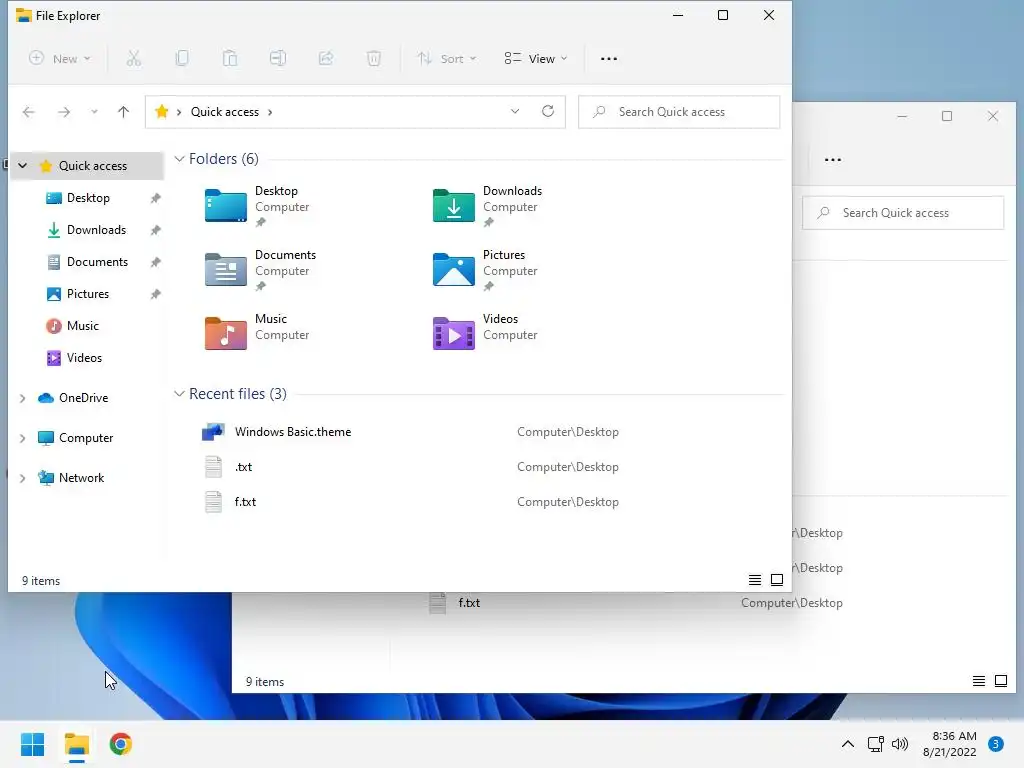The image size is (1024, 768).
Task: Open the network tray icon
Action: tap(875, 744)
